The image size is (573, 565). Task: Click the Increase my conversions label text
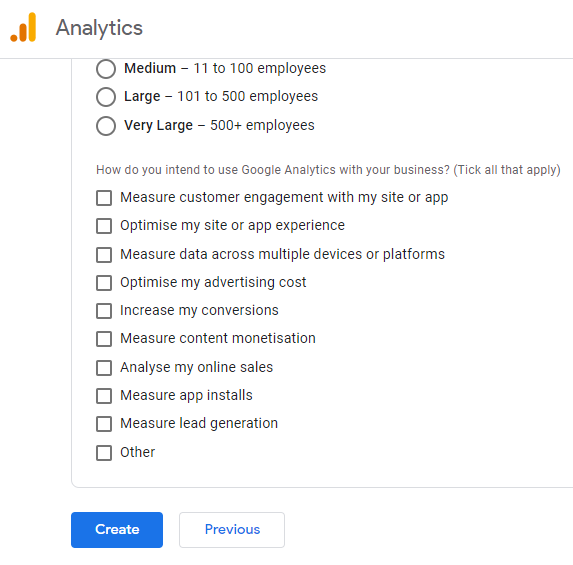pos(199,310)
